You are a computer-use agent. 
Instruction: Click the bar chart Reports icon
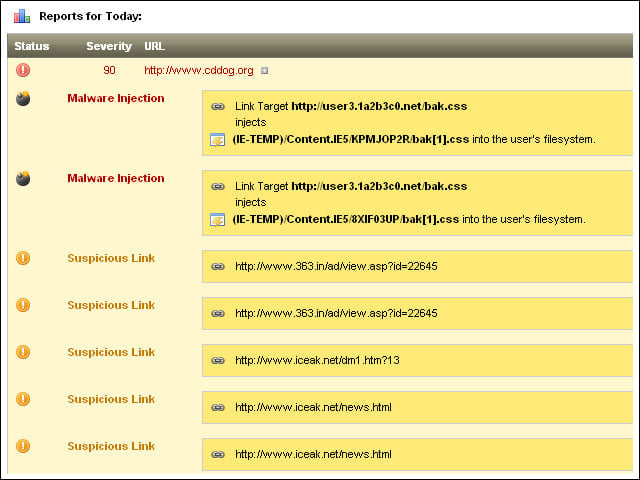[22, 16]
